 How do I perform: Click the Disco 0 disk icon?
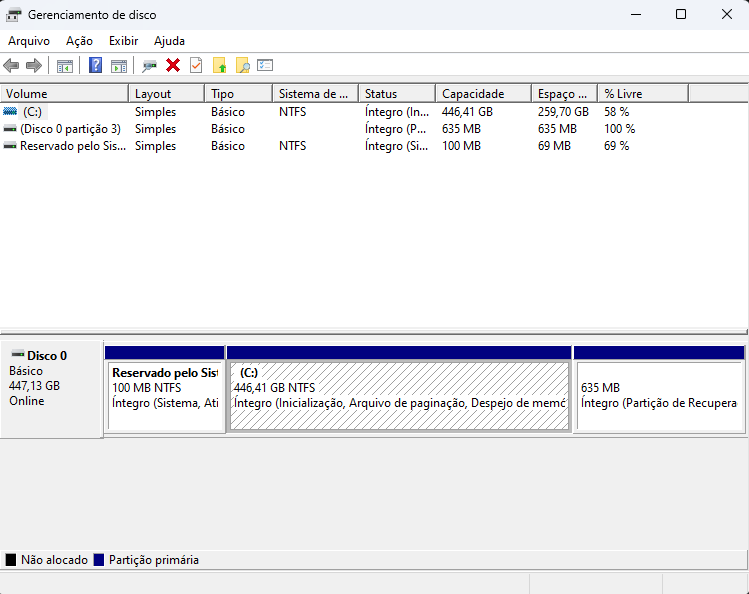[x=18, y=354]
